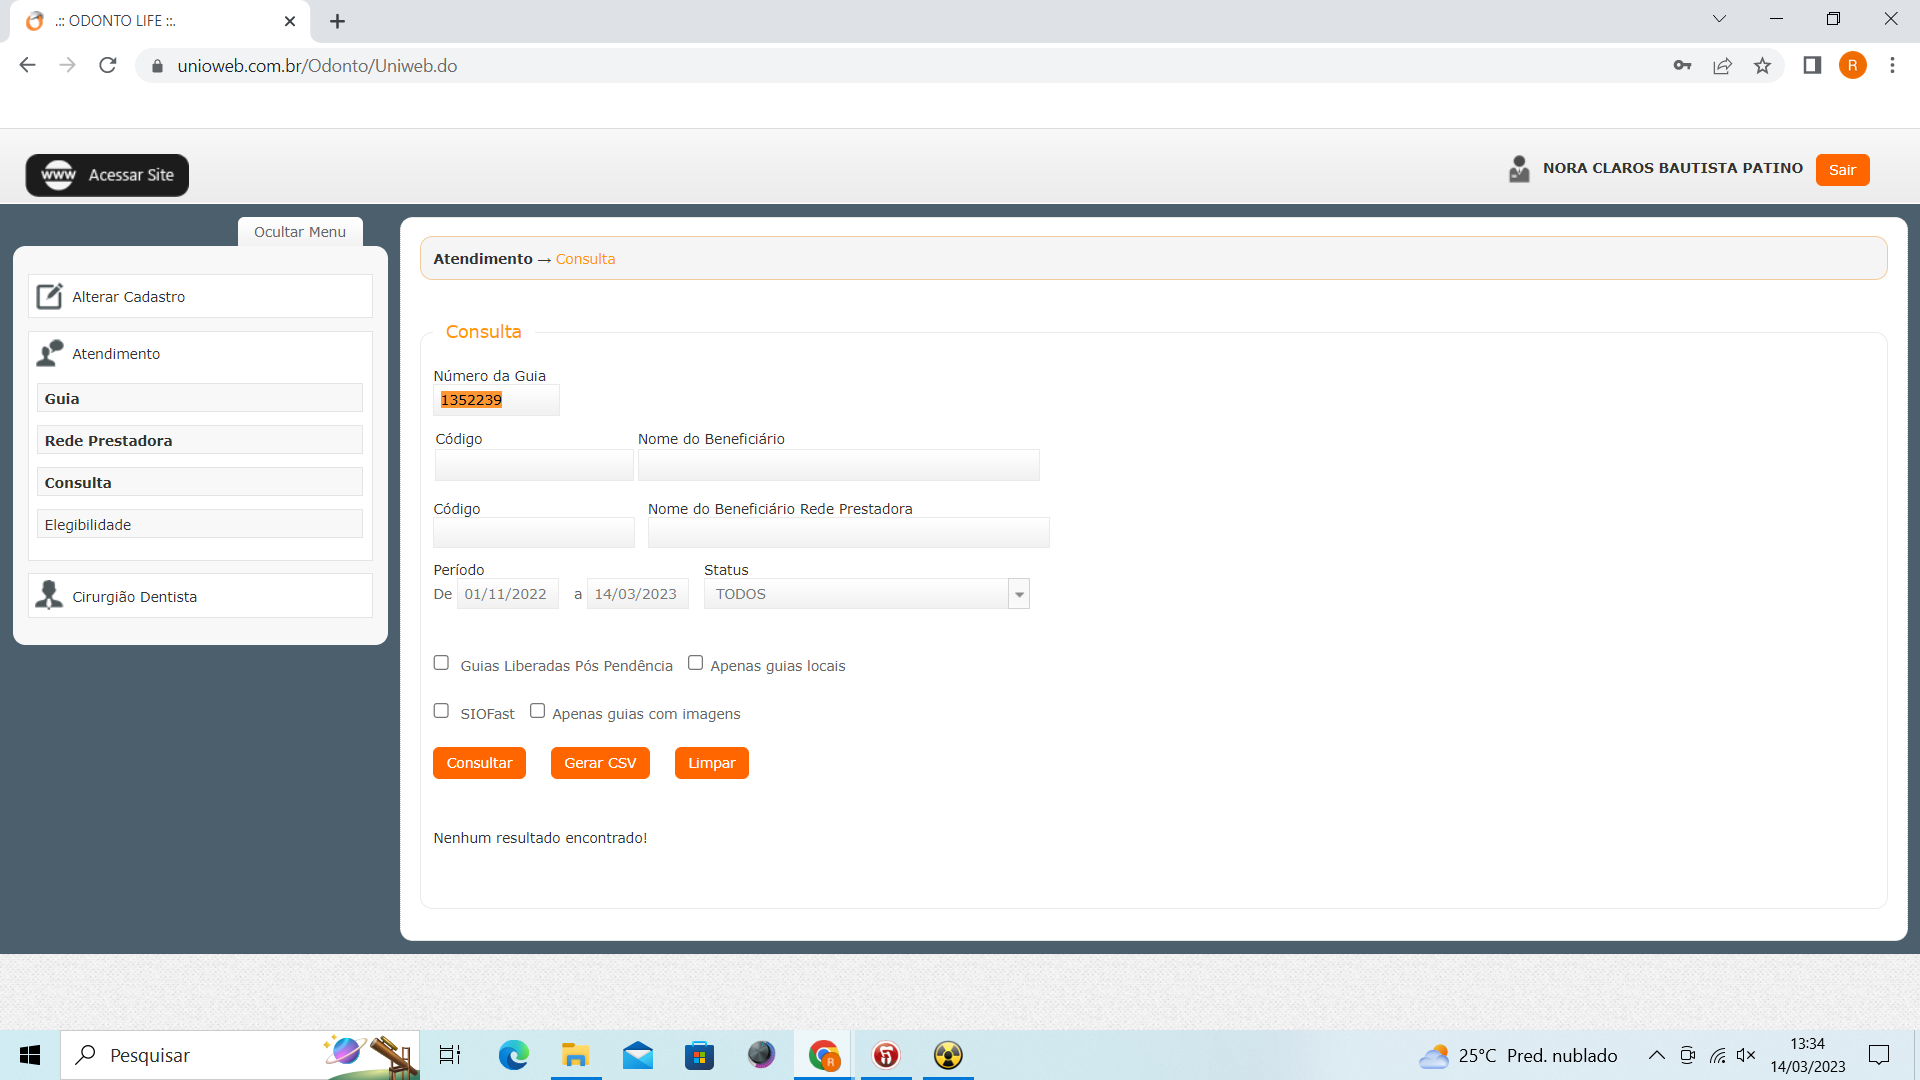Open the Elegibilidade menu item
The image size is (1920, 1080).
(200, 525)
